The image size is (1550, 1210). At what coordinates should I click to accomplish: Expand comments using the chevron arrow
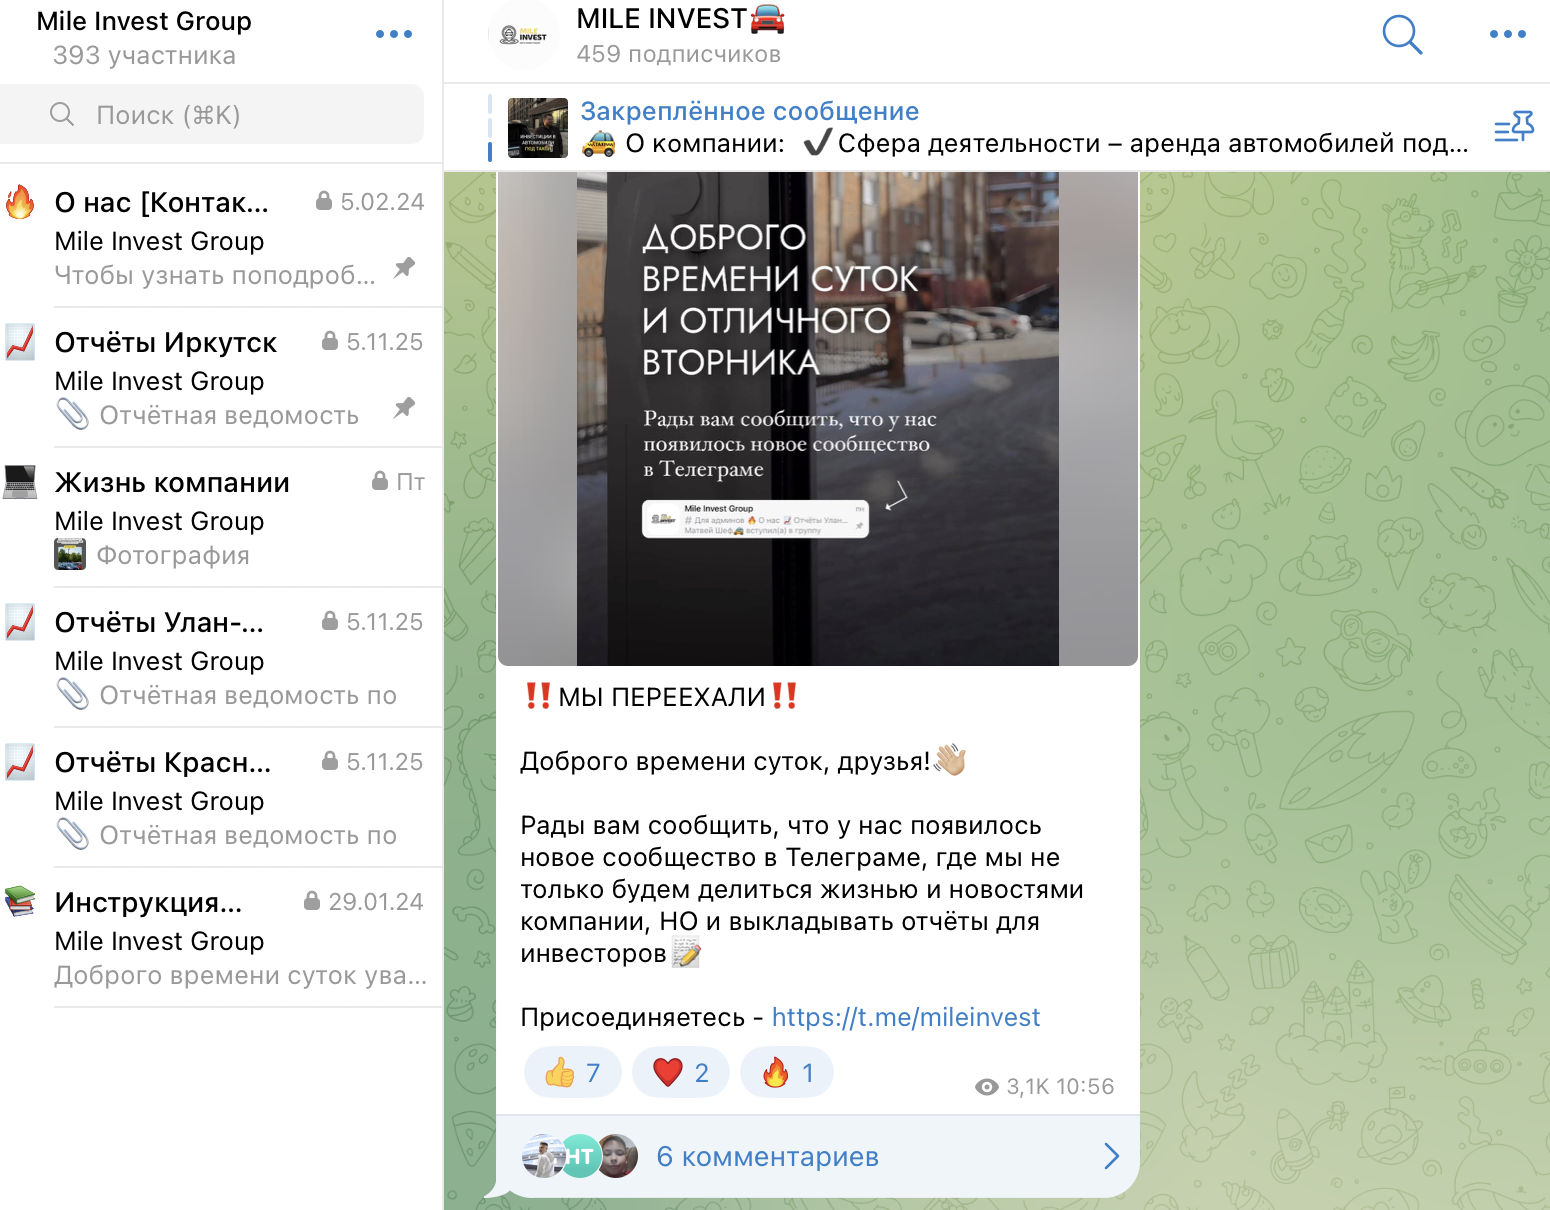pyautogui.click(x=1111, y=1157)
